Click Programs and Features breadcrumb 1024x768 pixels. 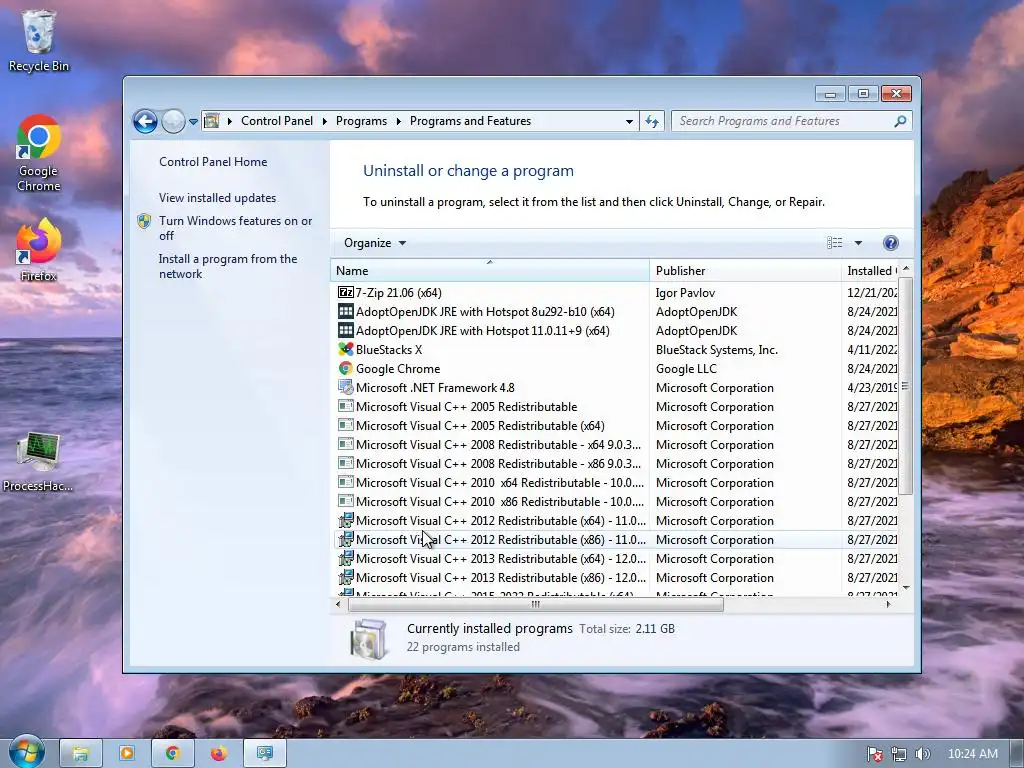[x=470, y=121]
